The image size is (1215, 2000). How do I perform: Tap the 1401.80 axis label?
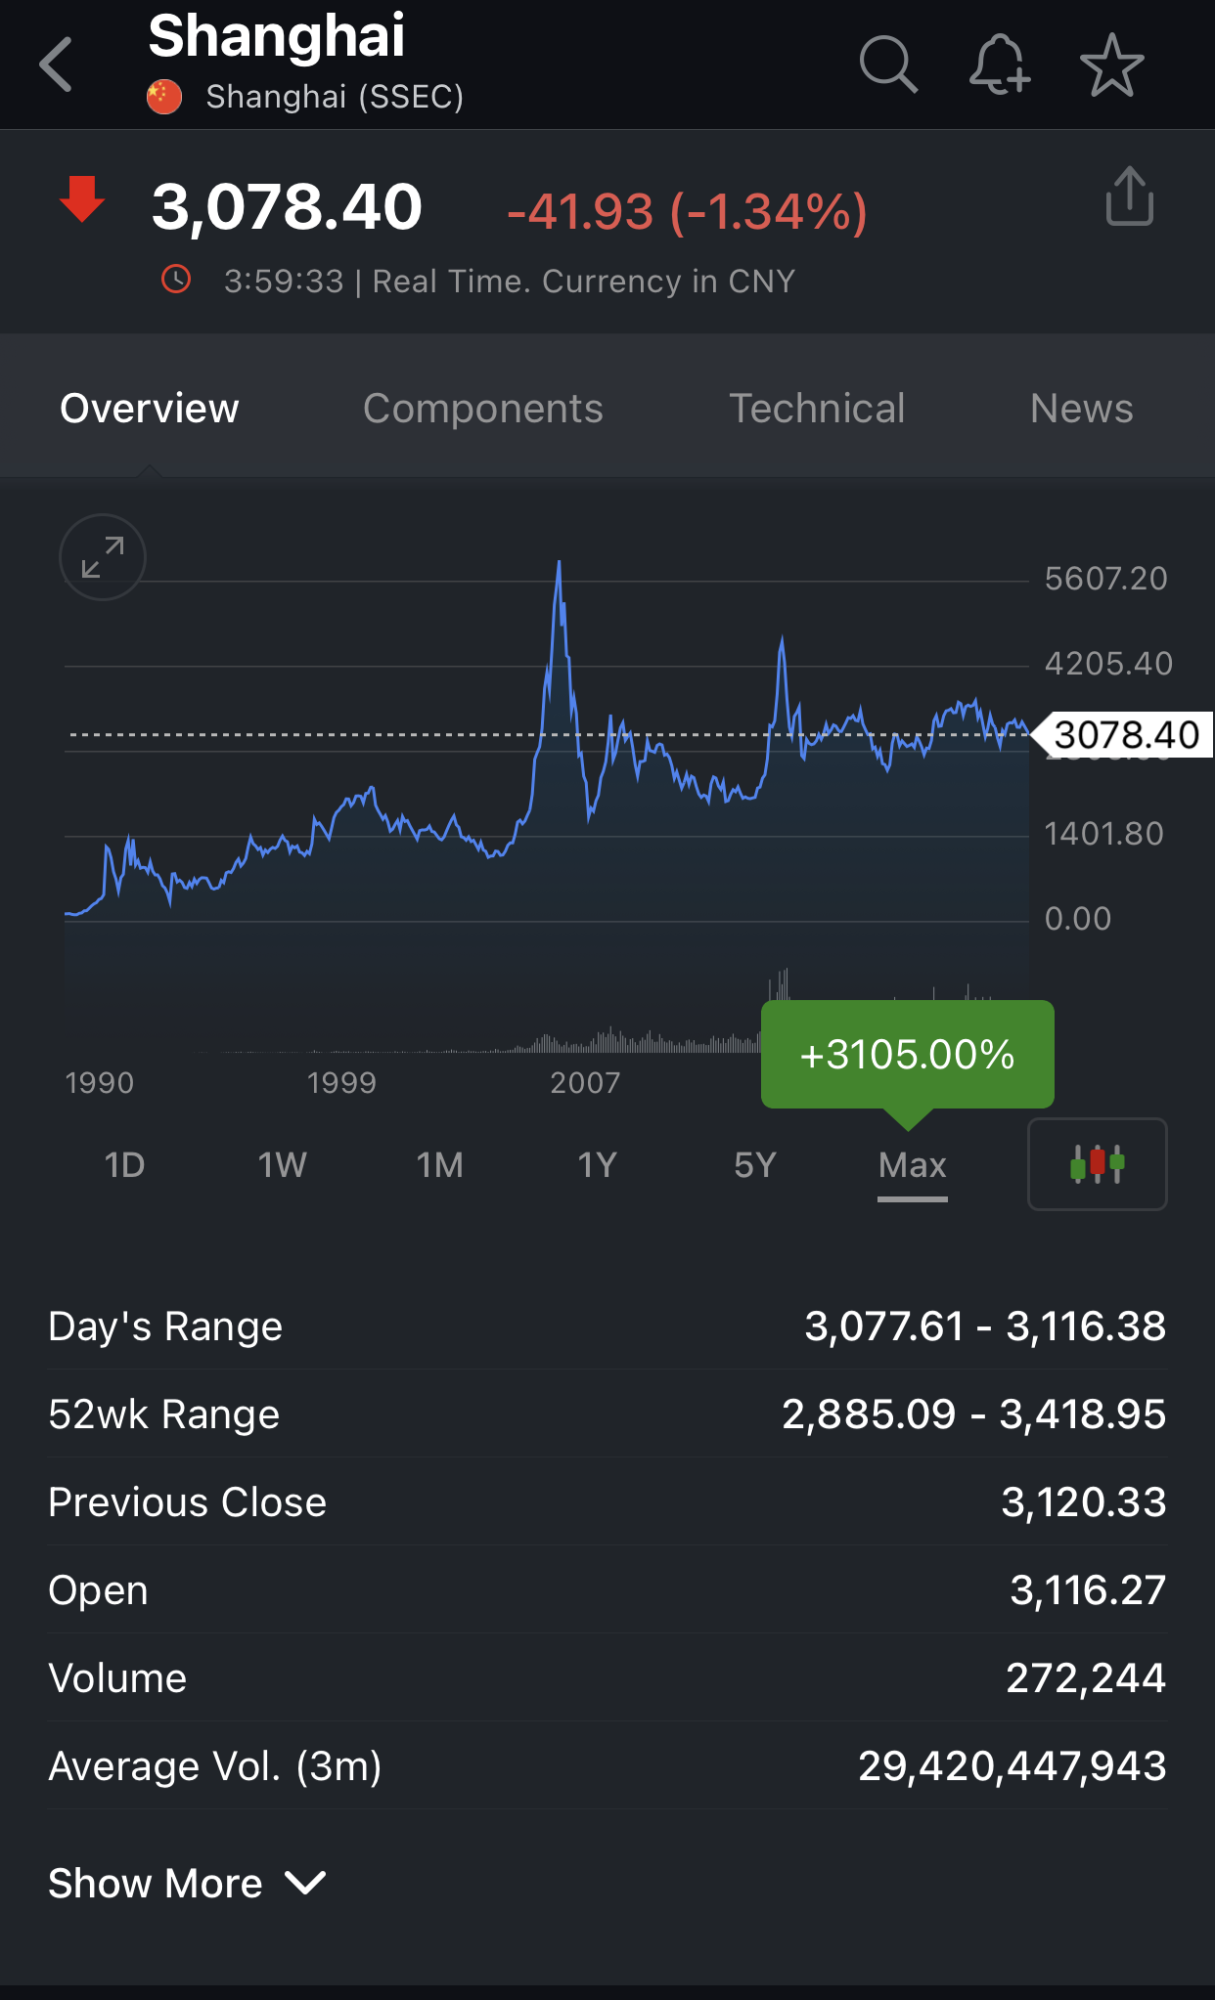pos(1104,833)
